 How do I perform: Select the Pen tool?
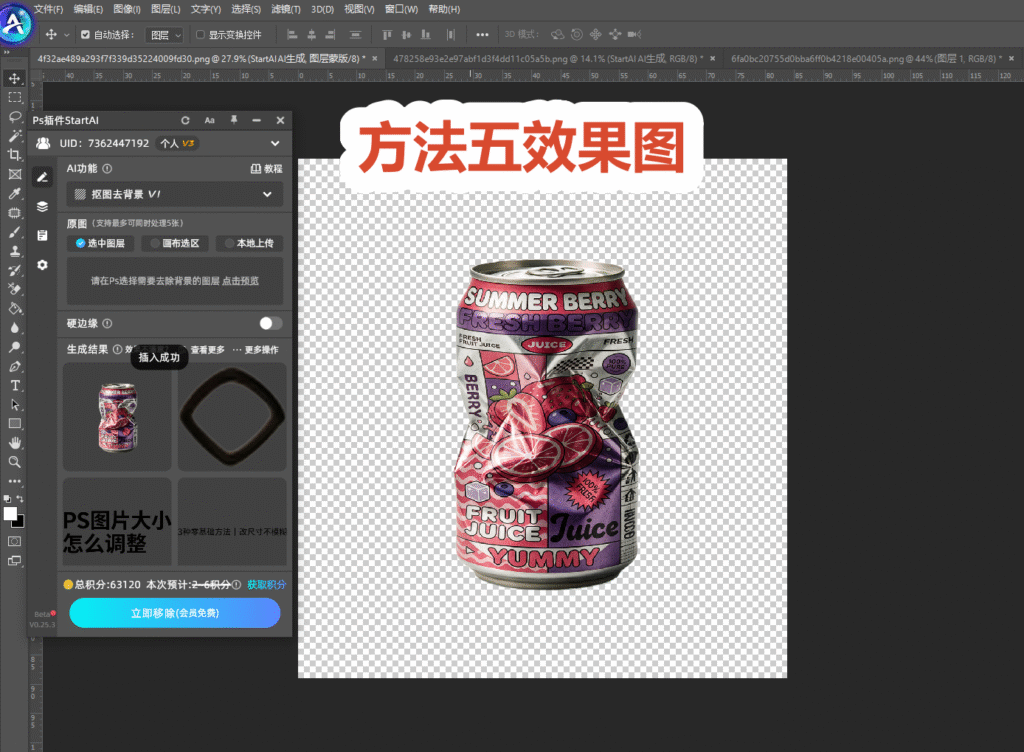[14, 366]
